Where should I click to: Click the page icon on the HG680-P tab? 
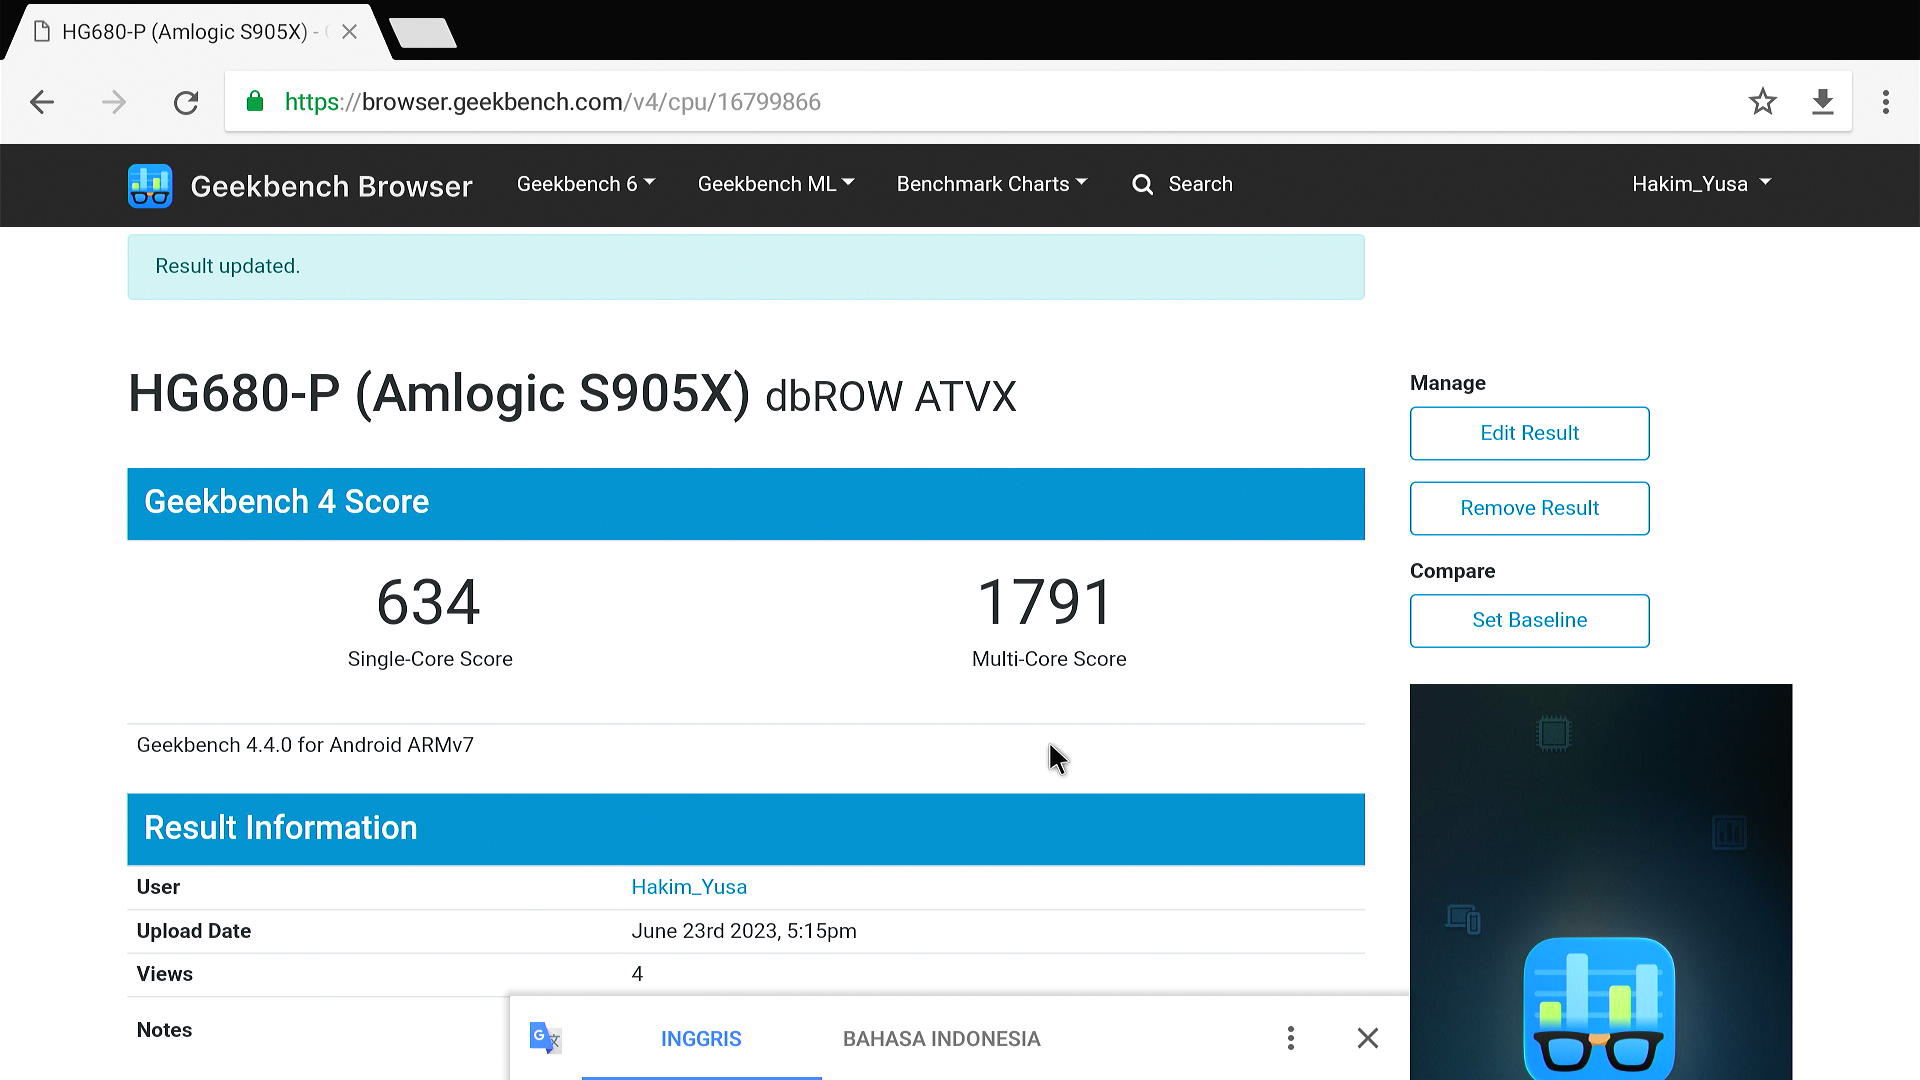pos(42,31)
